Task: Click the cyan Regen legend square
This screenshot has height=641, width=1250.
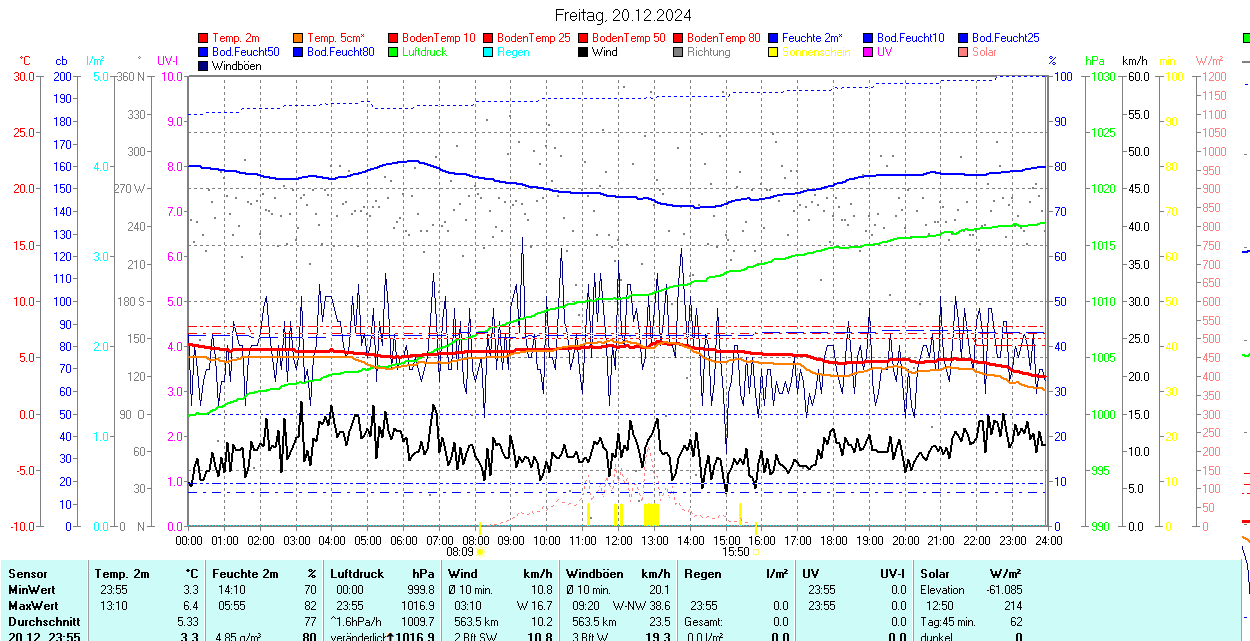Action: (x=489, y=52)
